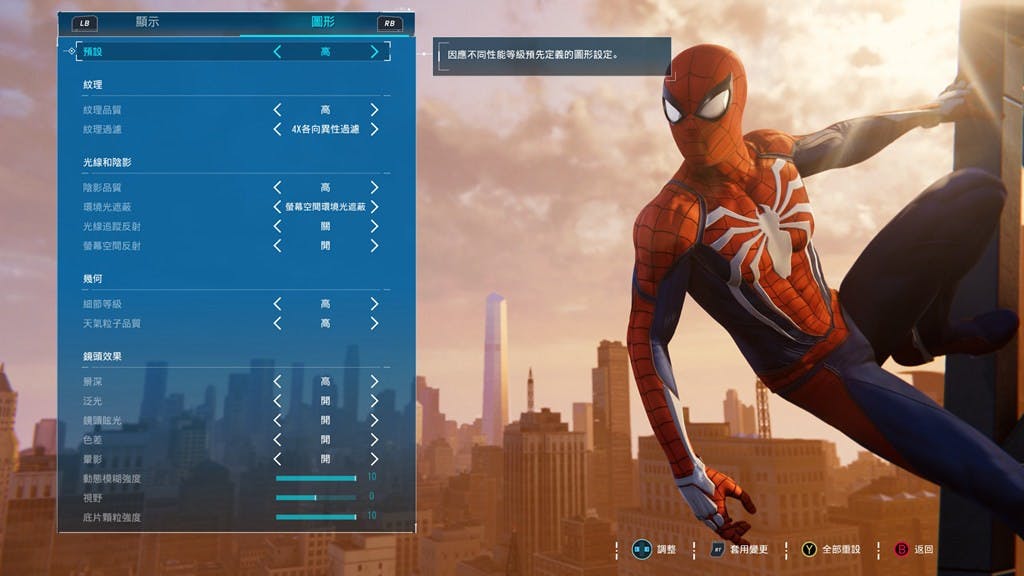Click left arrow for 環境光遮蔽
This screenshot has height=576, width=1024.
(x=278, y=207)
